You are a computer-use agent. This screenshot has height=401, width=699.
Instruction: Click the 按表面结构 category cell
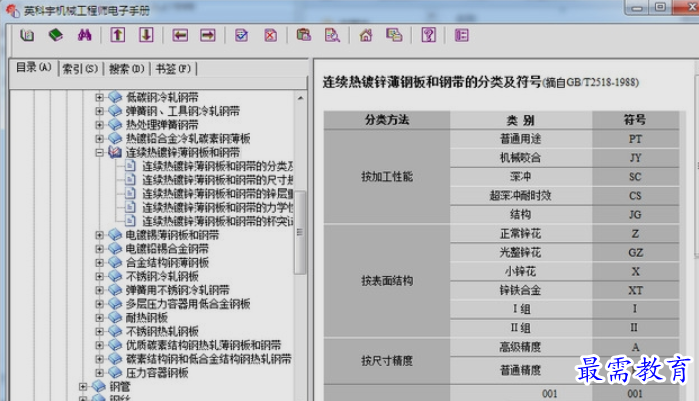pyautogui.click(x=387, y=281)
